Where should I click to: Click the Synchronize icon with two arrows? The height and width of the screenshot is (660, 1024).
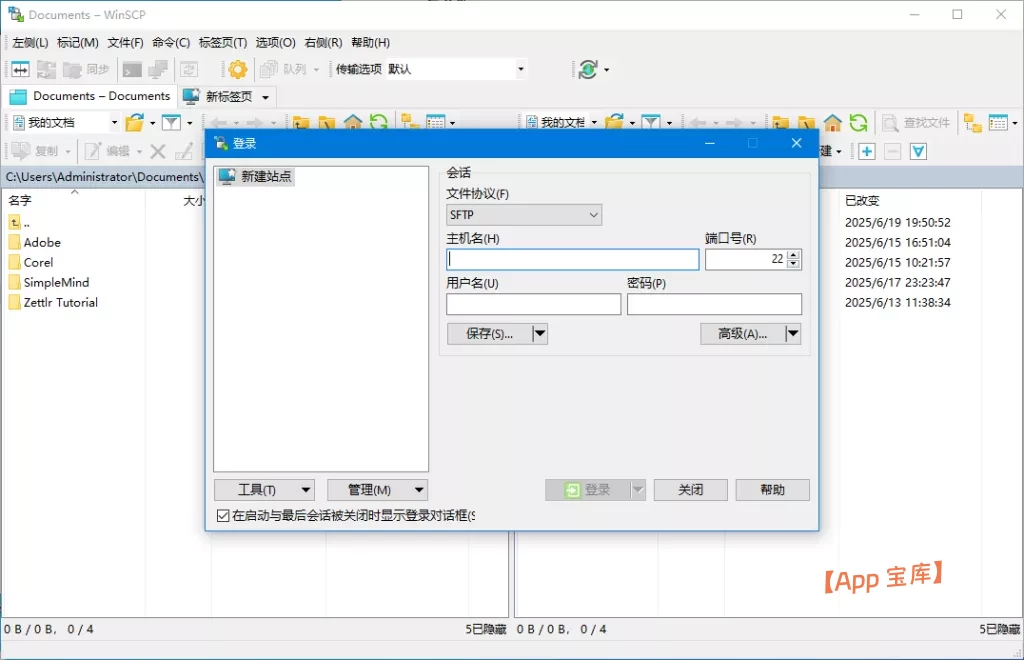46,69
